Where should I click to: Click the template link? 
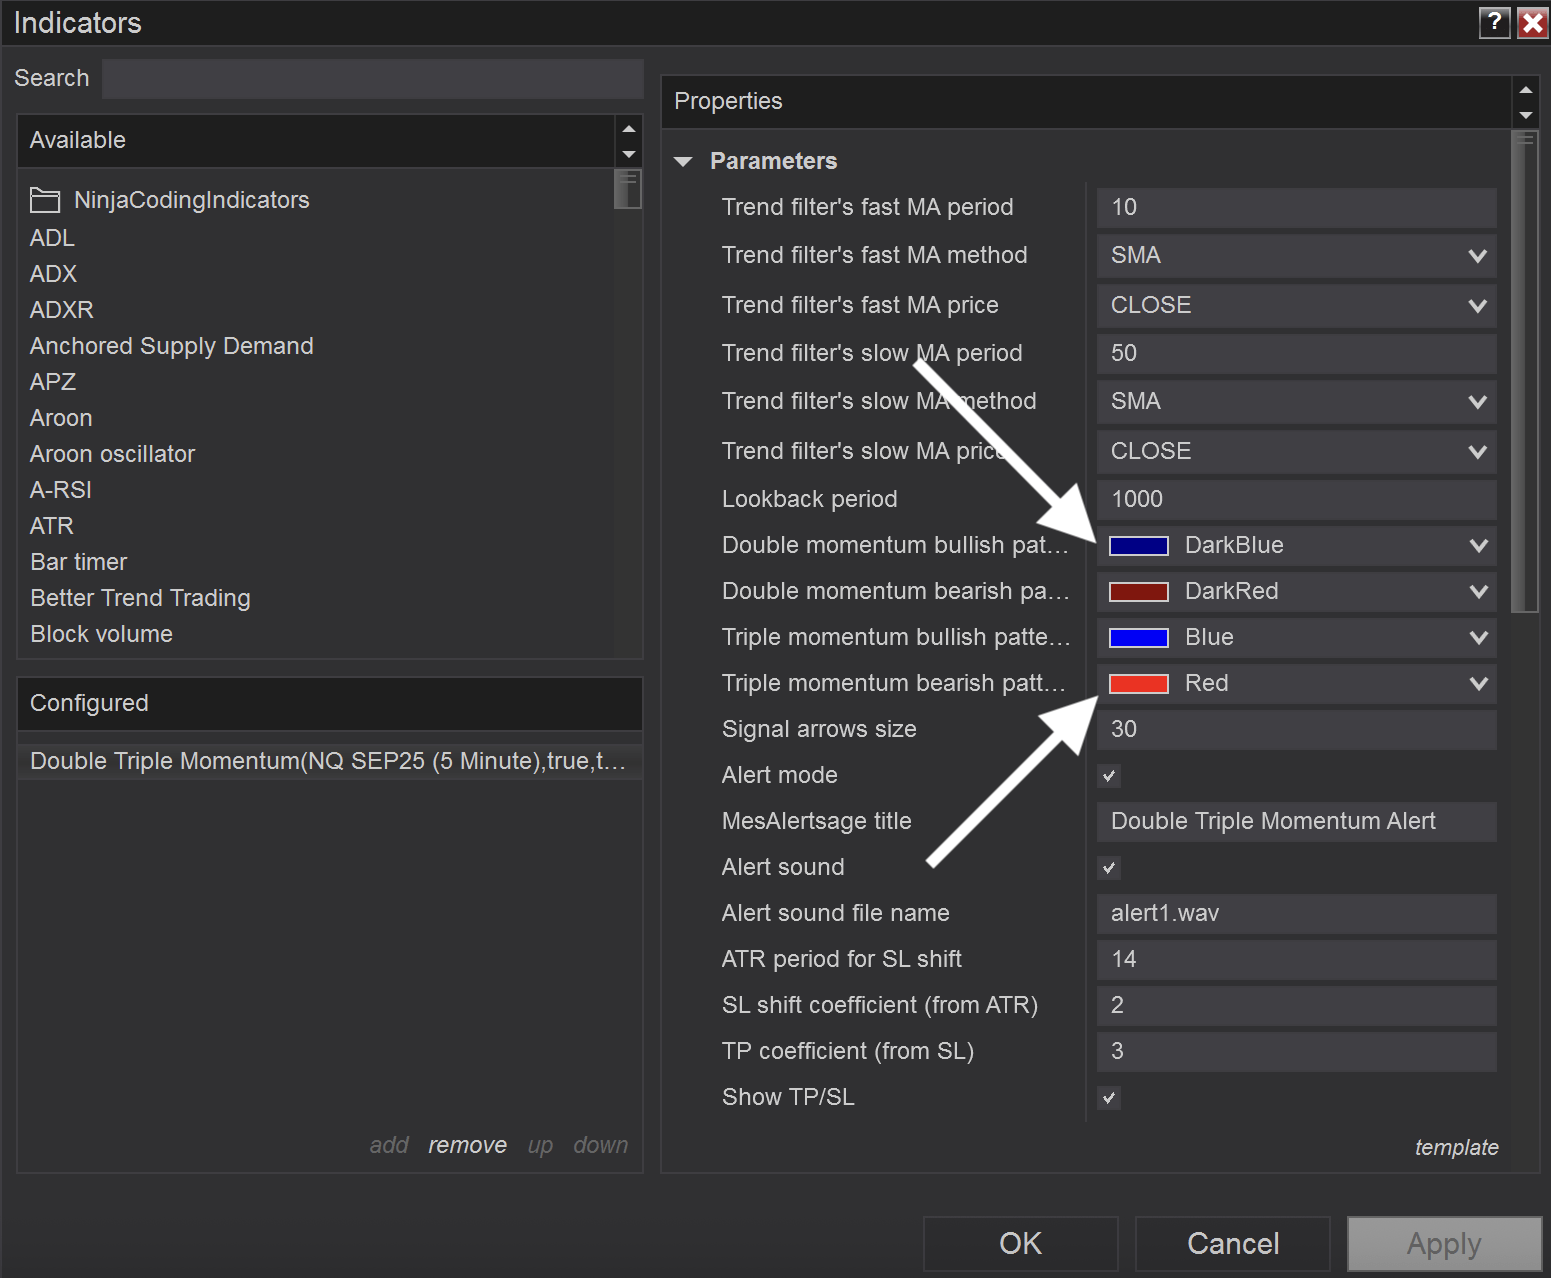[1456, 1147]
